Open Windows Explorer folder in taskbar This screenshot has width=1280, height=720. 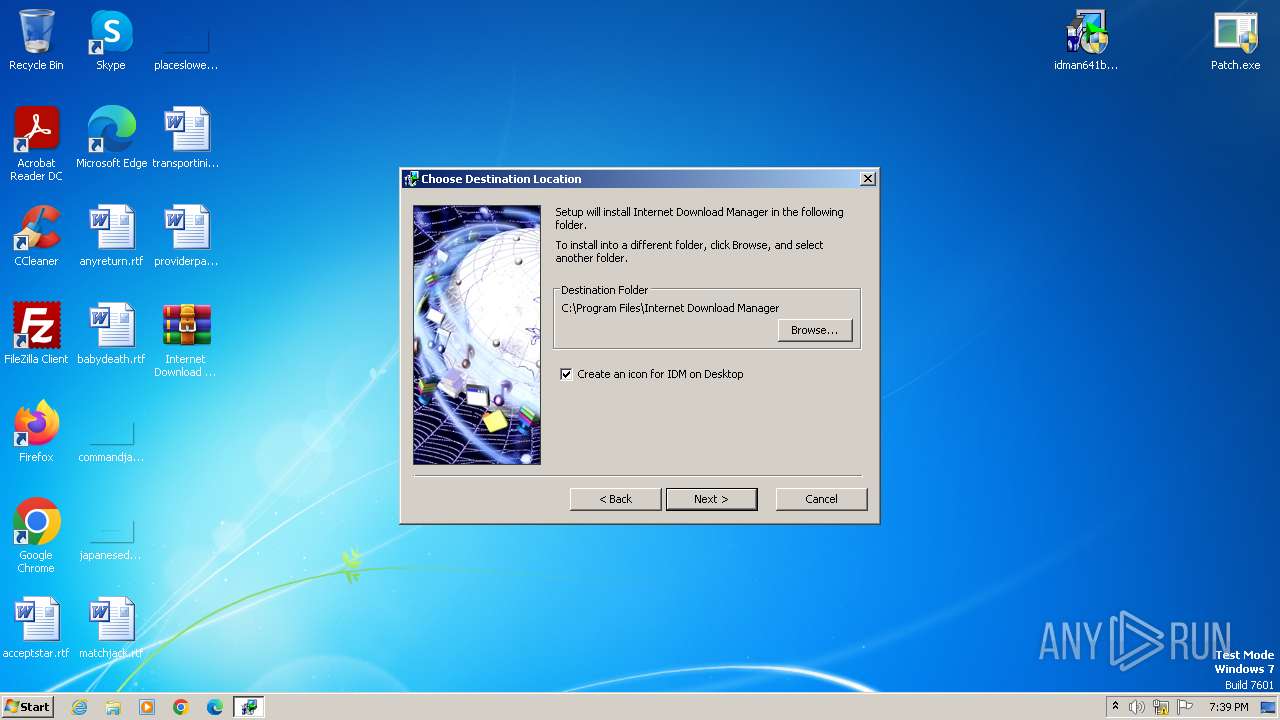click(x=113, y=707)
